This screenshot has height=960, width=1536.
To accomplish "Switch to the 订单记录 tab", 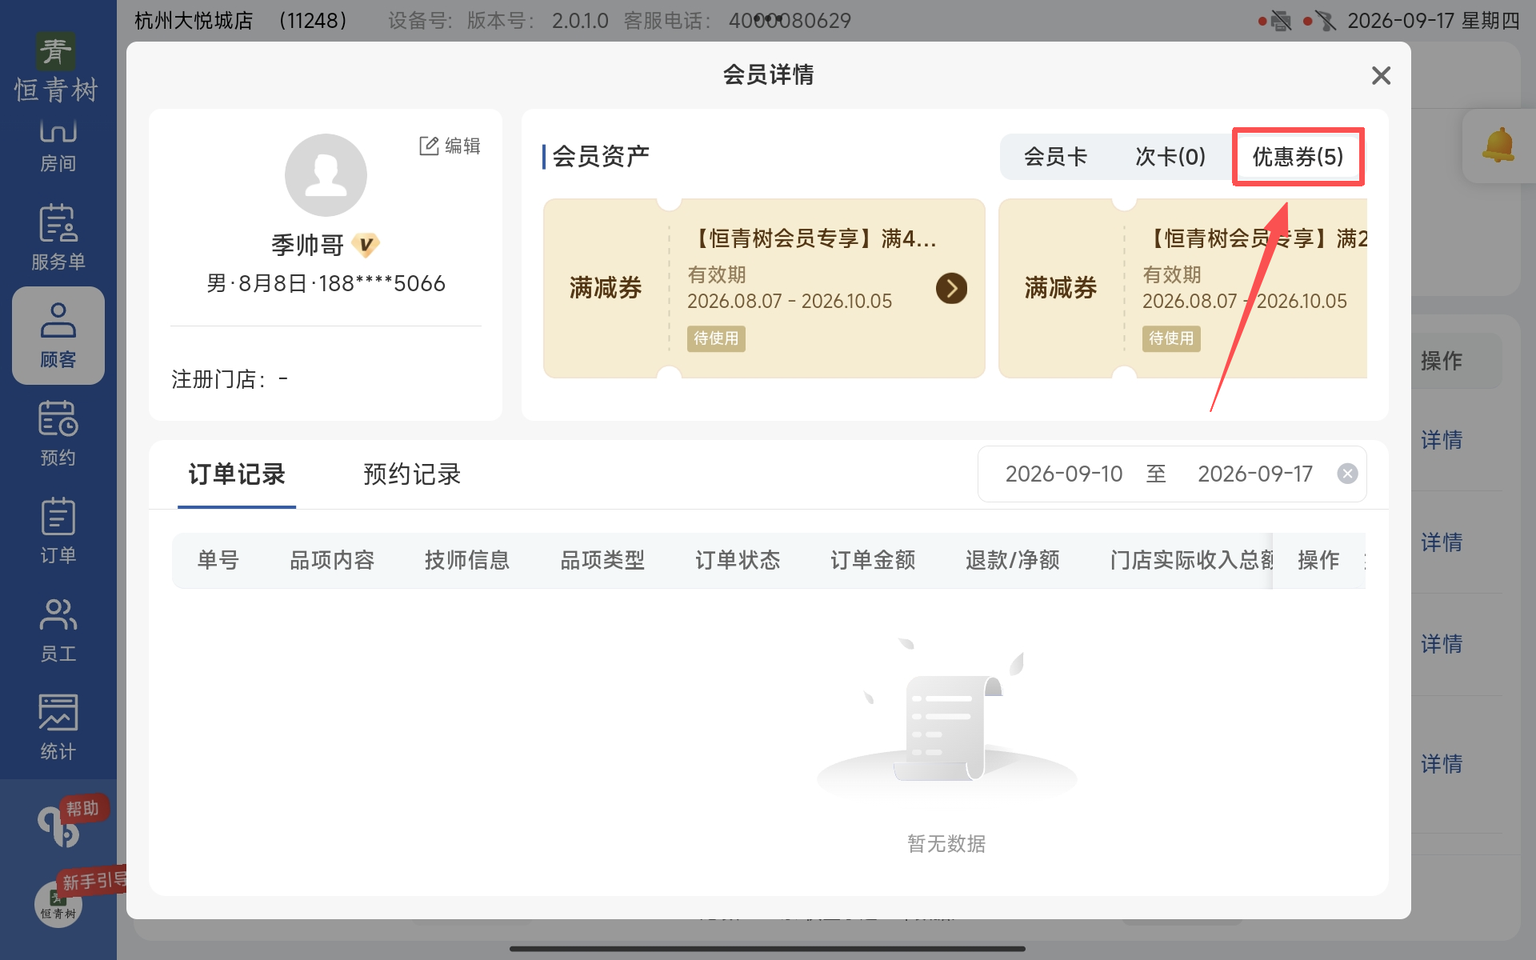I will tap(237, 474).
